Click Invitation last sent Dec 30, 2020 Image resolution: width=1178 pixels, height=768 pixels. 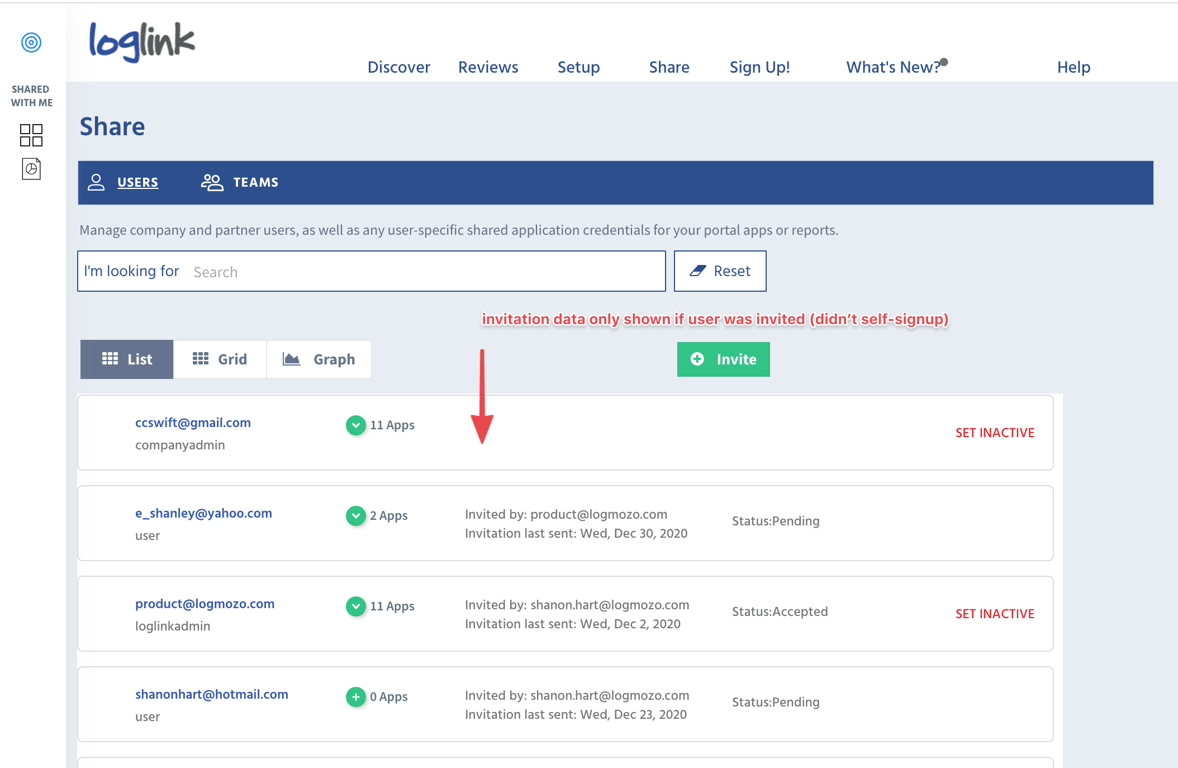pos(576,534)
